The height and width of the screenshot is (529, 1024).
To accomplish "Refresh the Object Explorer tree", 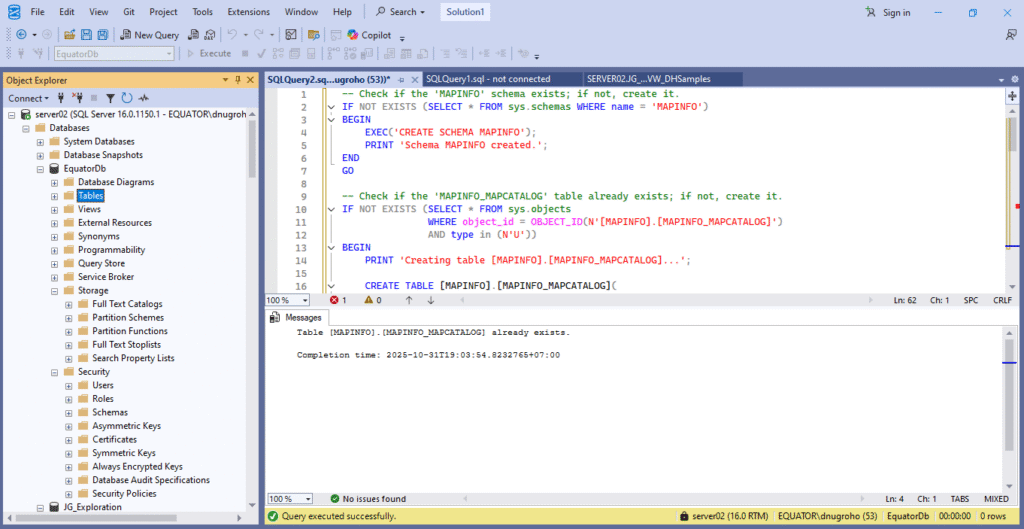I will [127, 98].
